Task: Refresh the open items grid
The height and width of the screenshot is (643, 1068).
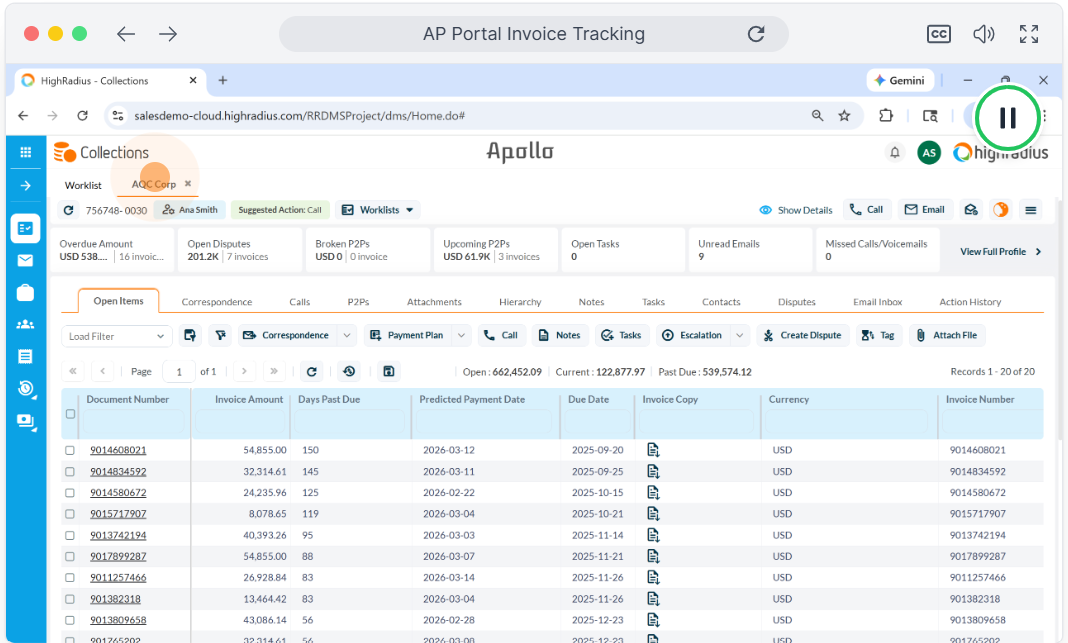Action: [x=312, y=371]
